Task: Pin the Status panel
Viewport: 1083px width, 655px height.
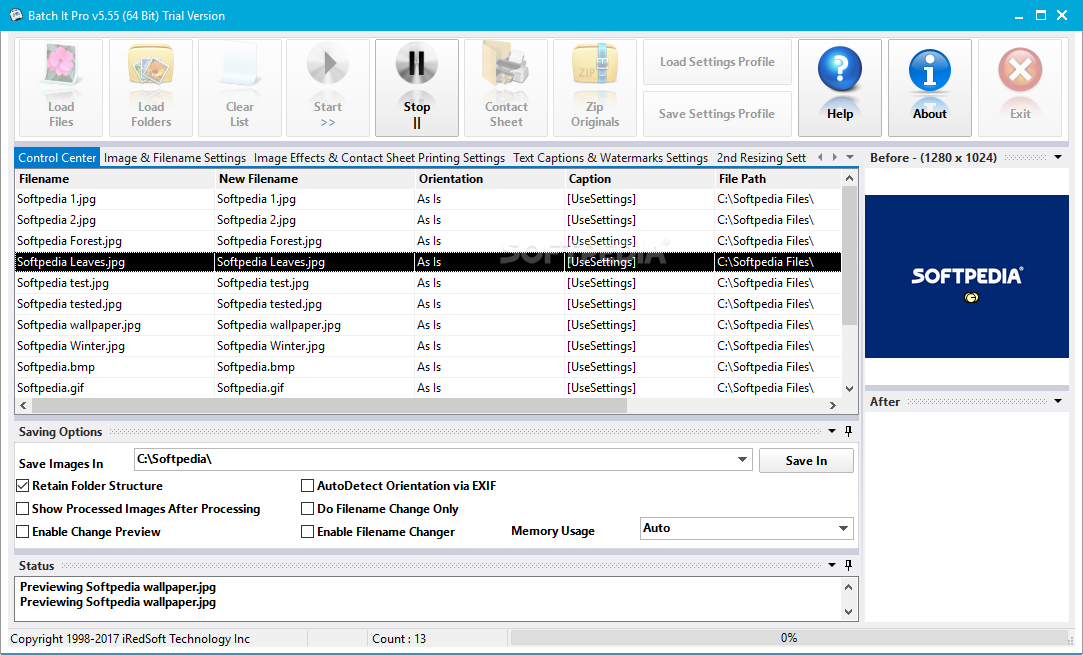Action: pyautogui.click(x=848, y=565)
